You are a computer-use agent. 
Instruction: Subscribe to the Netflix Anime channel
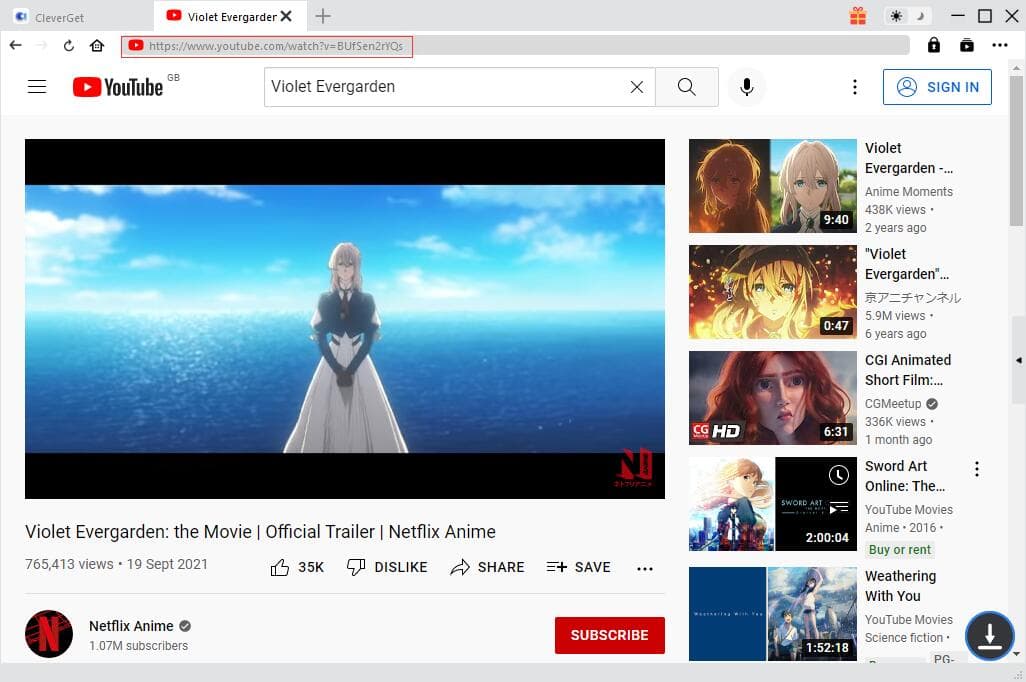click(609, 635)
